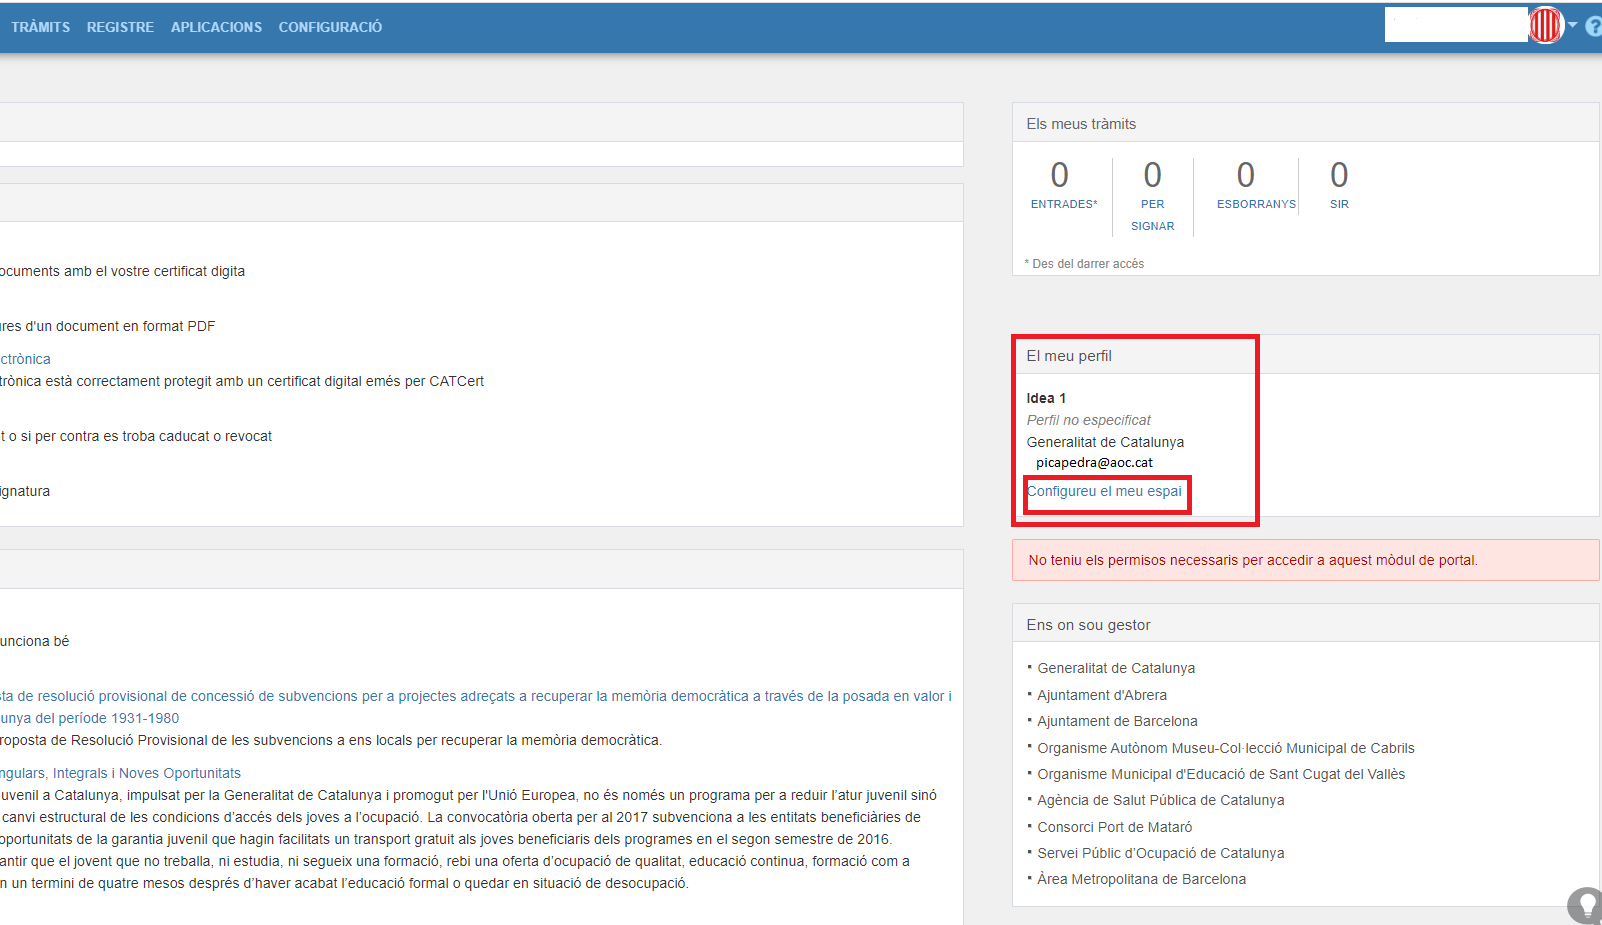Viewport: 1602px width, 925px height.
Task: Open the REGISTRE menu
Action: click(120, 27)
